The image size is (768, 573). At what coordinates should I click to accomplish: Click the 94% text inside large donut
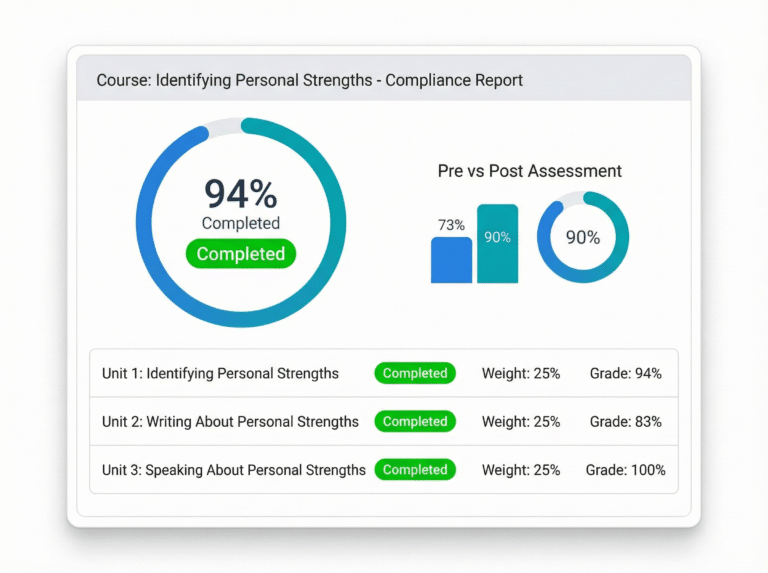click(240, 193)
